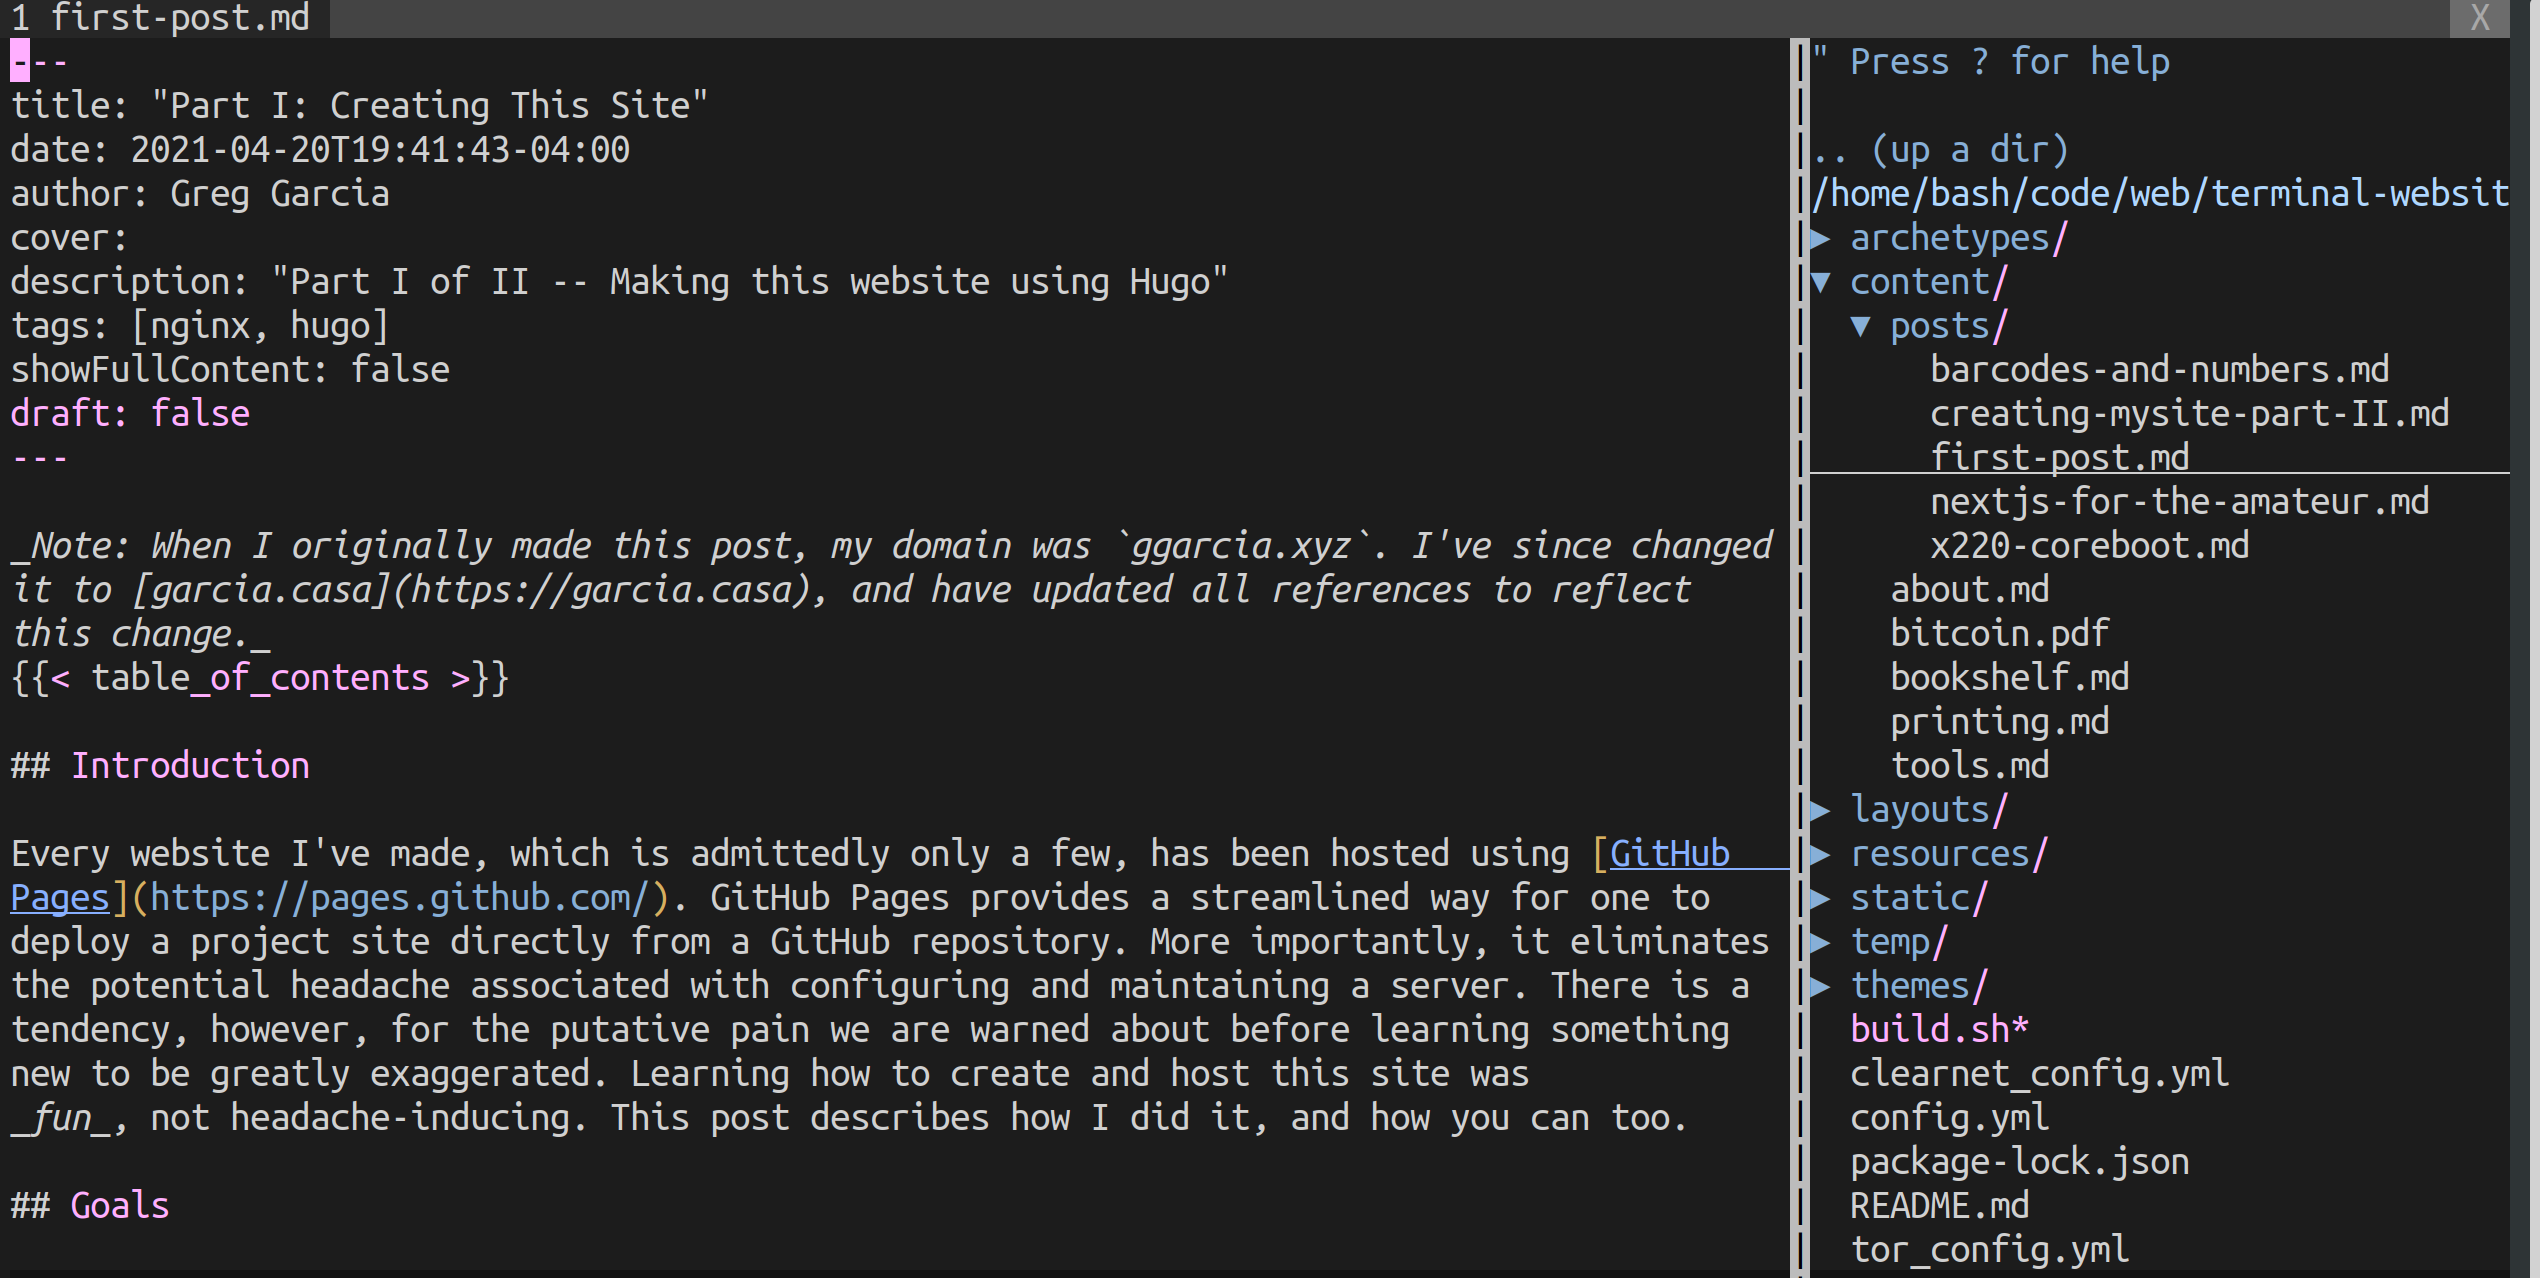
Task: Open nextjs-for-the-amateur.md file
Action: (2180, 502)
